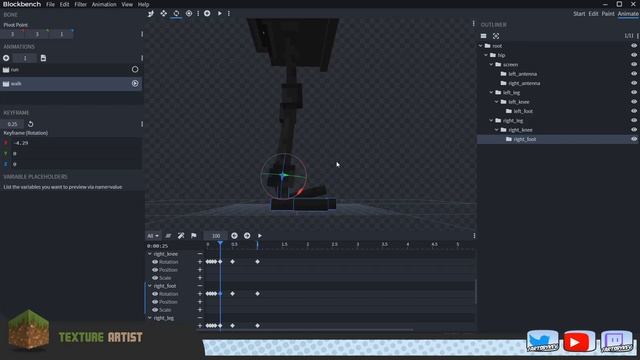Click the flag marker icon in timeline toolbar
The height and width of the screenshot is (360, 640).
pos(193,236)
